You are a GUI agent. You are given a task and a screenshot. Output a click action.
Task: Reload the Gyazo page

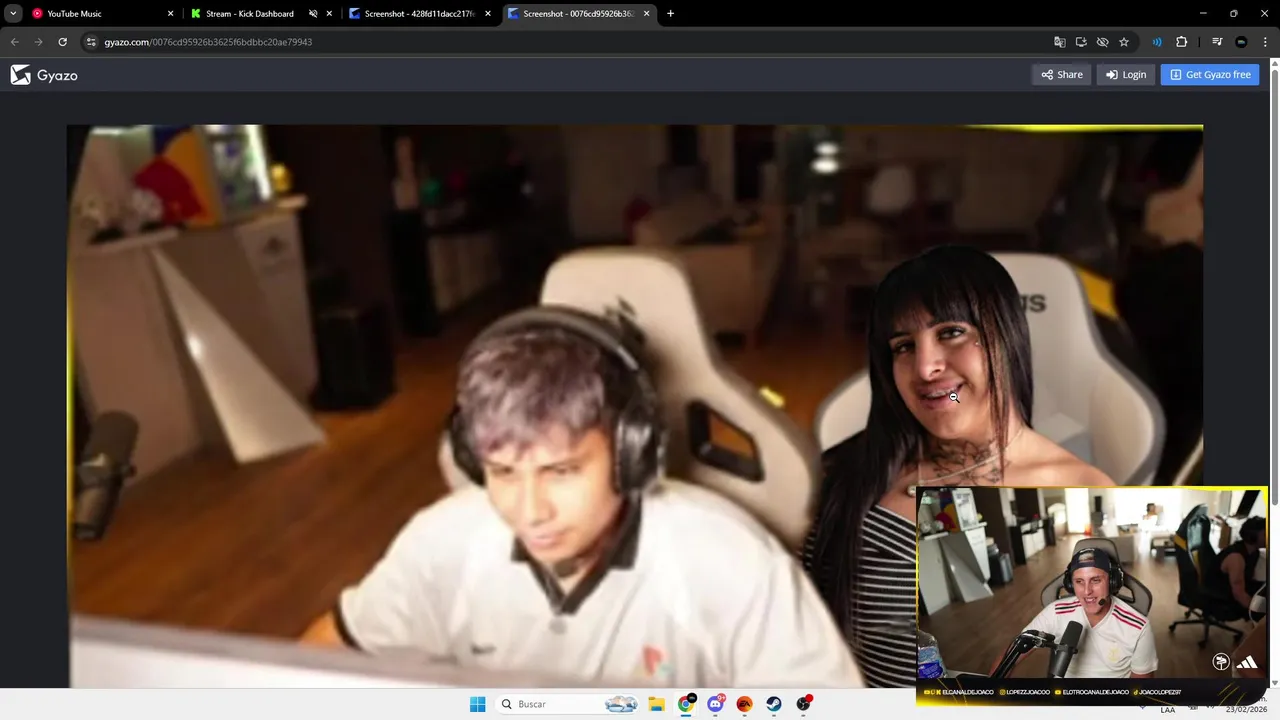tap(62, 42)
